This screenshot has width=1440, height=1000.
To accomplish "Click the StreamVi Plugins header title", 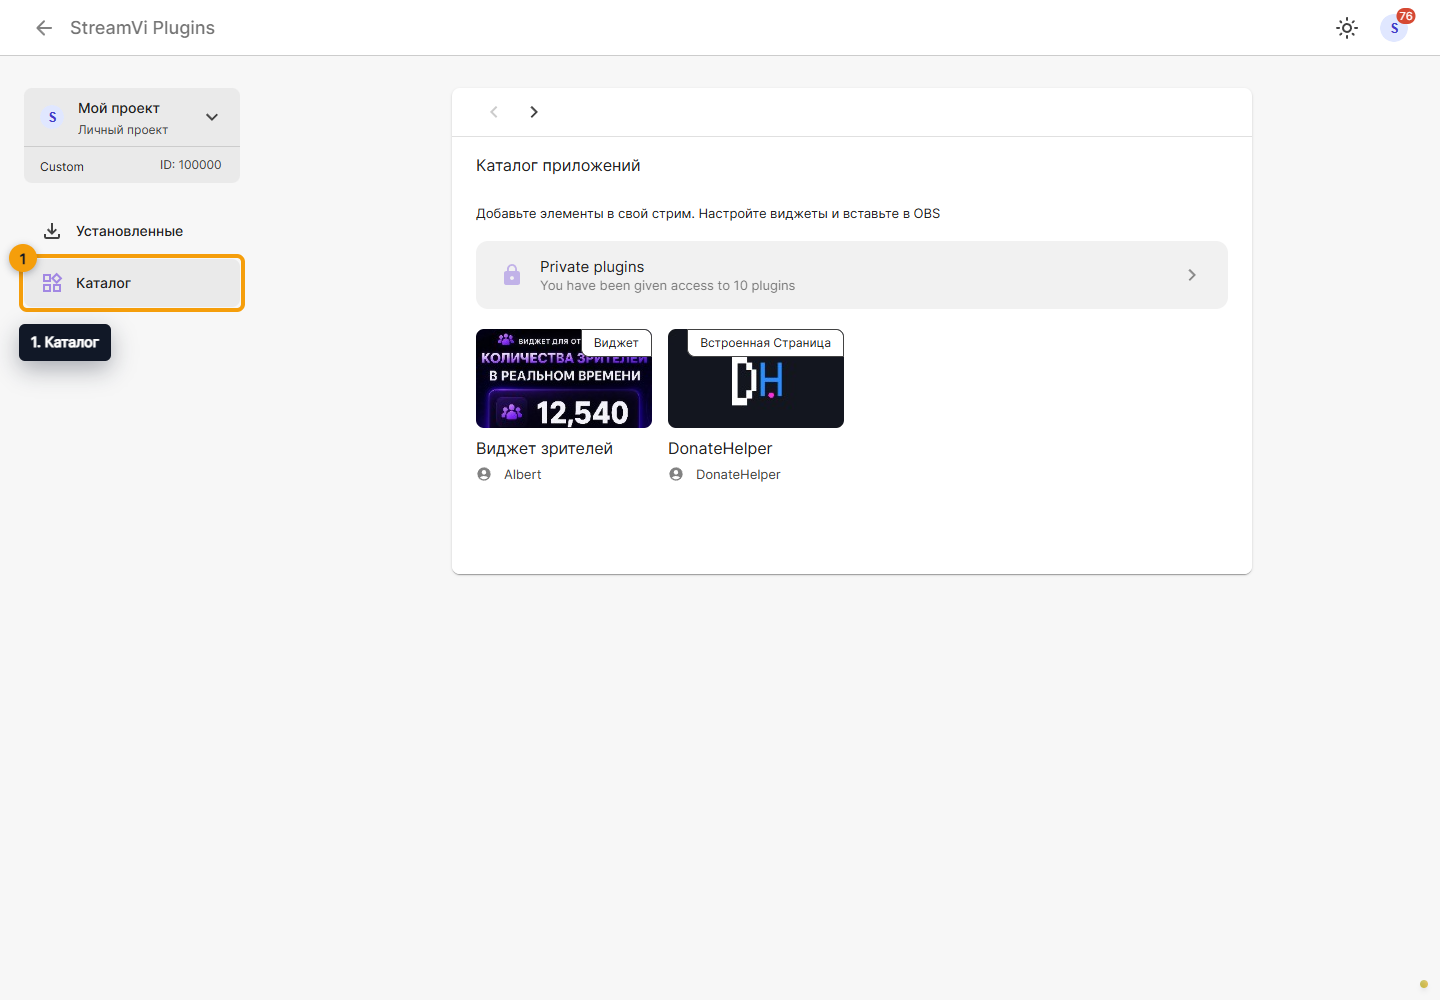I will [142, 28].
